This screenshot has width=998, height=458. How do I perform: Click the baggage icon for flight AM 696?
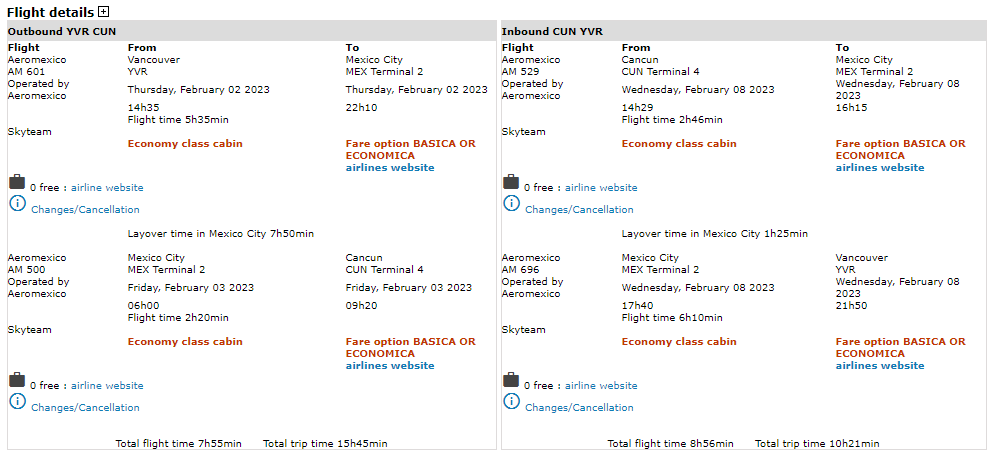(x=511, y=380)
